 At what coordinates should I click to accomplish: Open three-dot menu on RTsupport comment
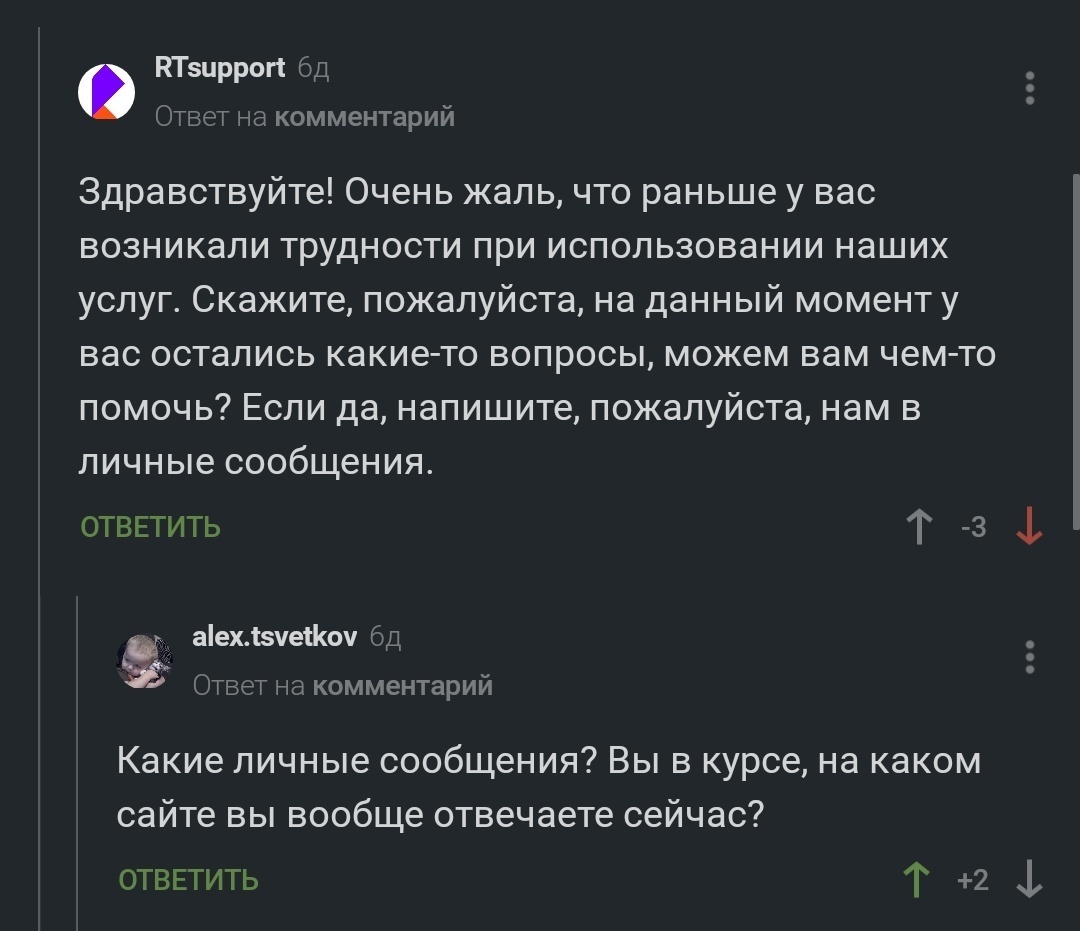point(1030,89)
